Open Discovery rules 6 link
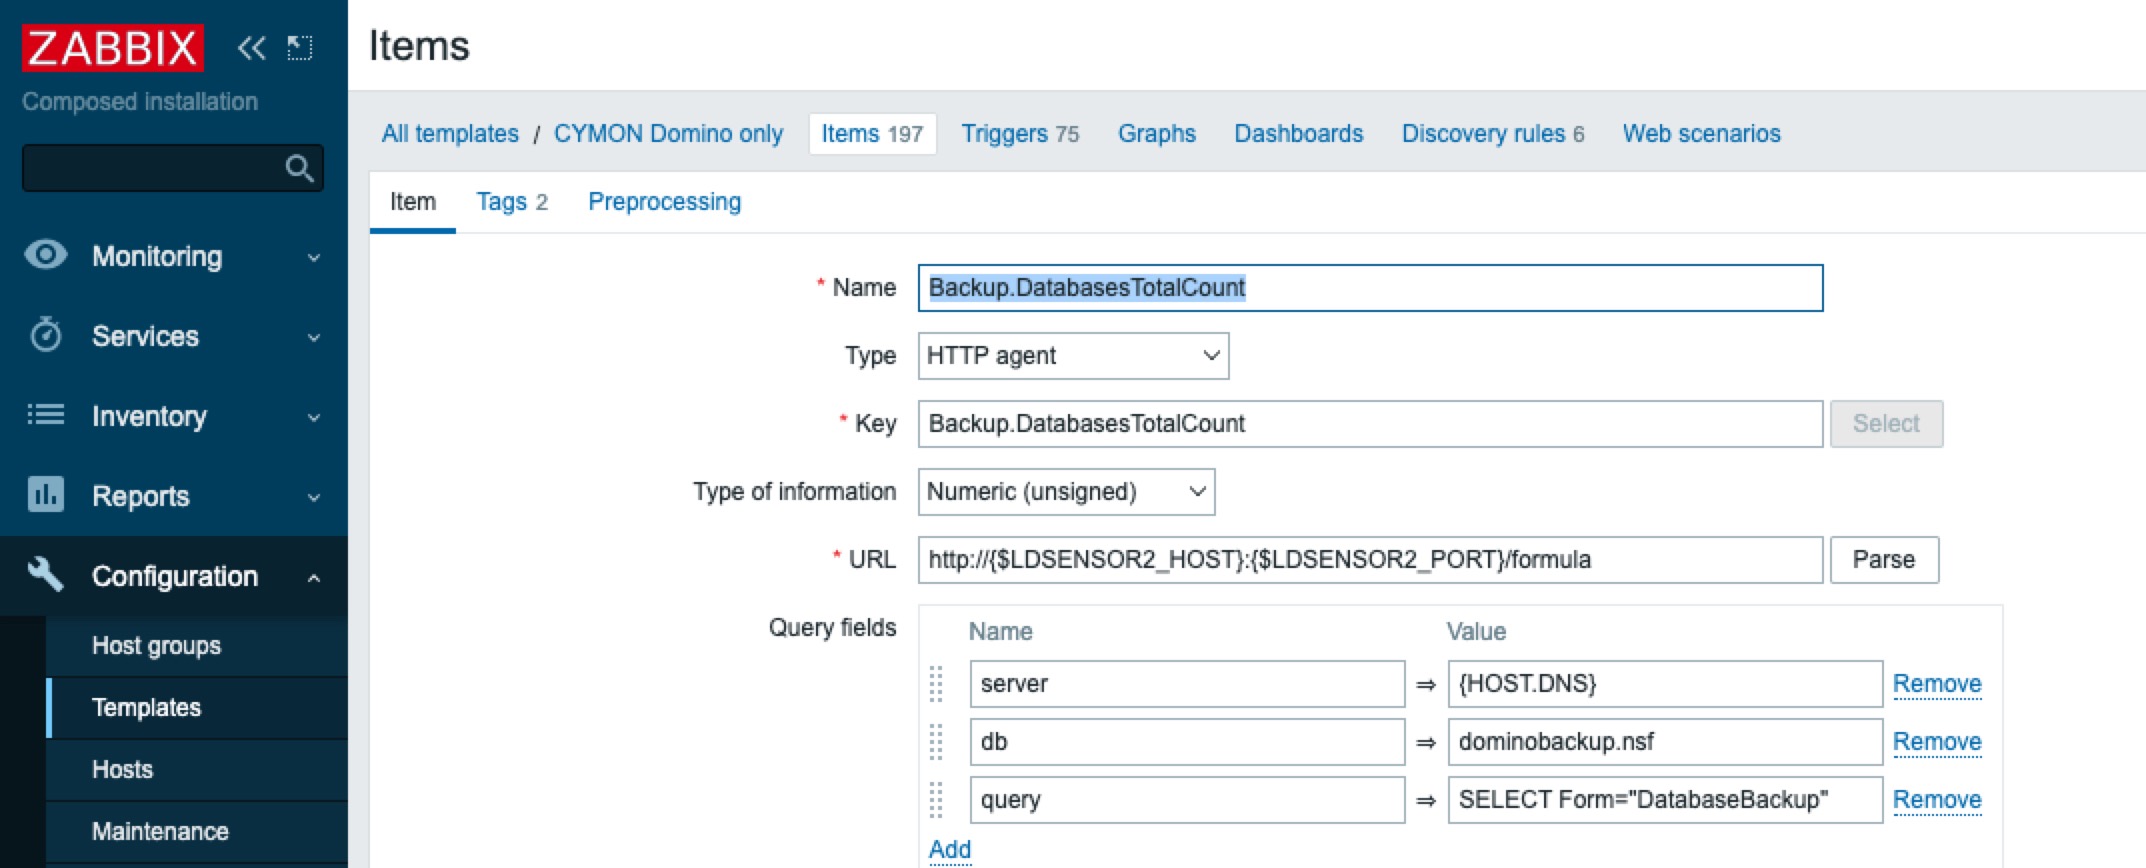 pos(1493,134)
